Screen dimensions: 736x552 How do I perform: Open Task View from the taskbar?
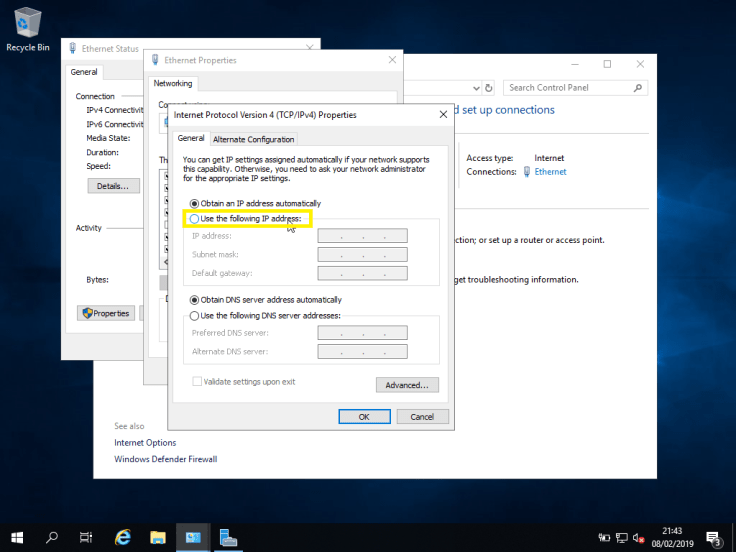86,537
